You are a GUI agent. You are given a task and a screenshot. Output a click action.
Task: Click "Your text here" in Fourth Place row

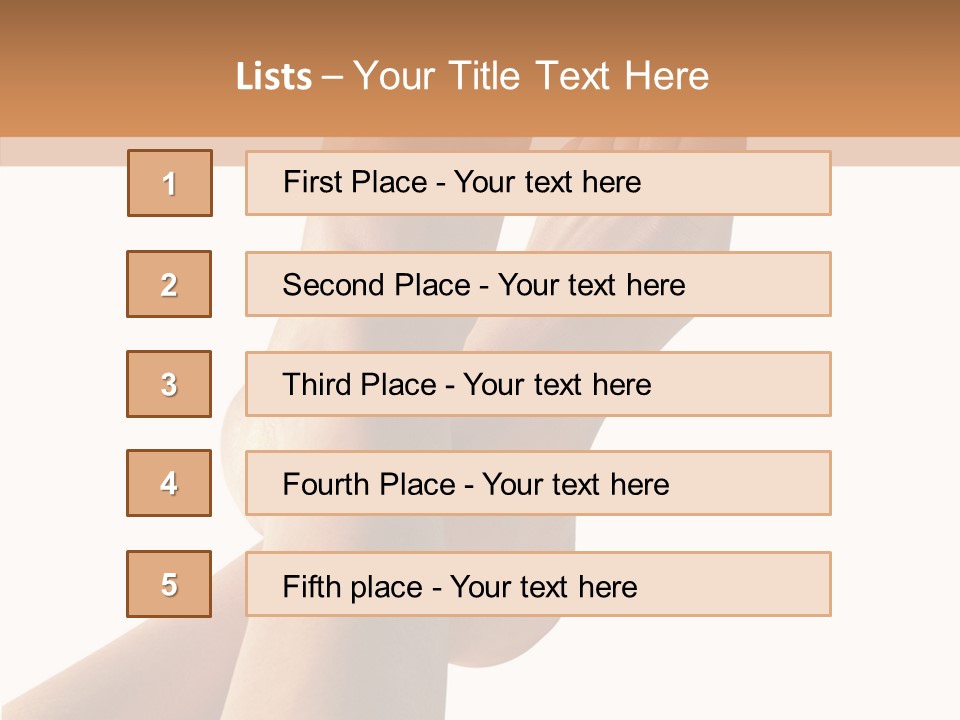tap(576, 485)
